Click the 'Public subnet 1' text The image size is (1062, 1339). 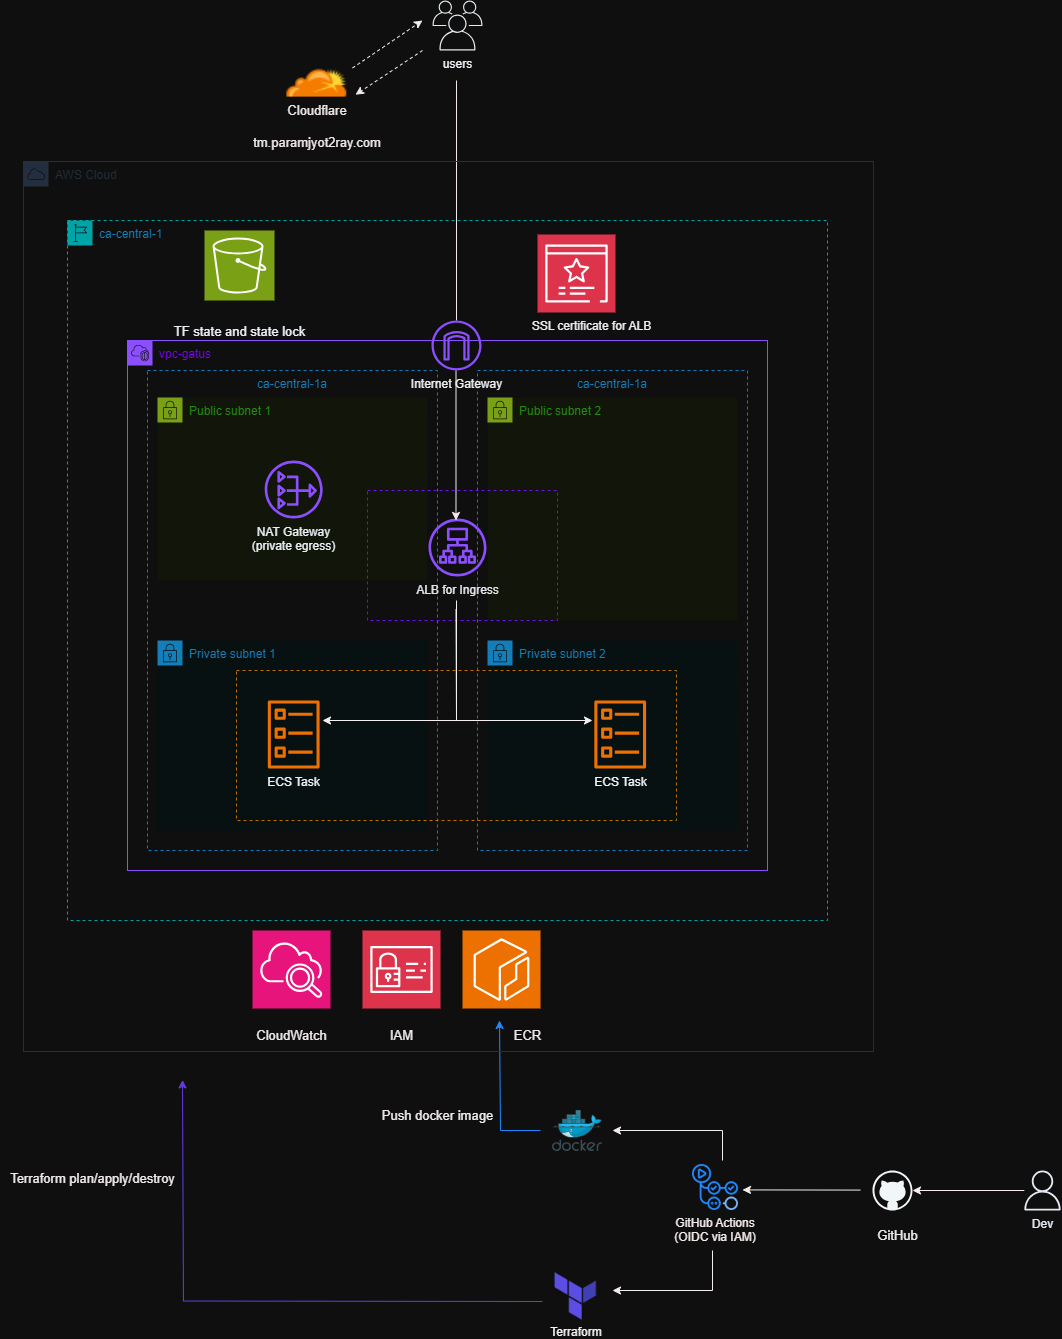229,411
